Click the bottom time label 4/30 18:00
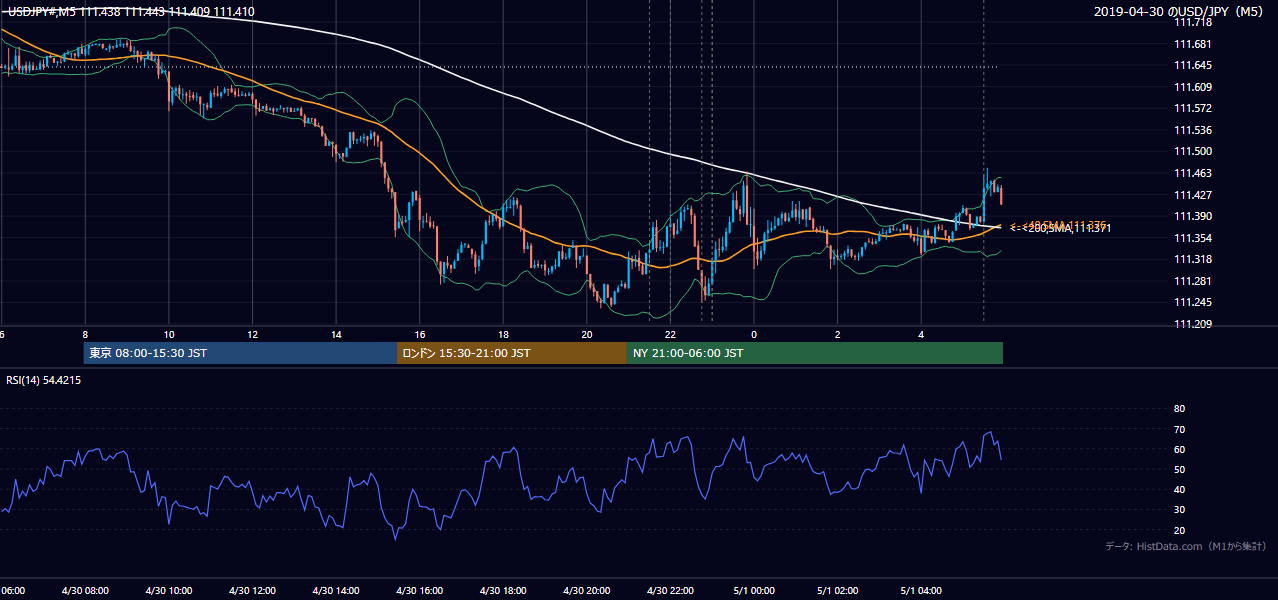Image resolution: width=1278 pixels, height=600 pixels. click(x=503, y=591)
